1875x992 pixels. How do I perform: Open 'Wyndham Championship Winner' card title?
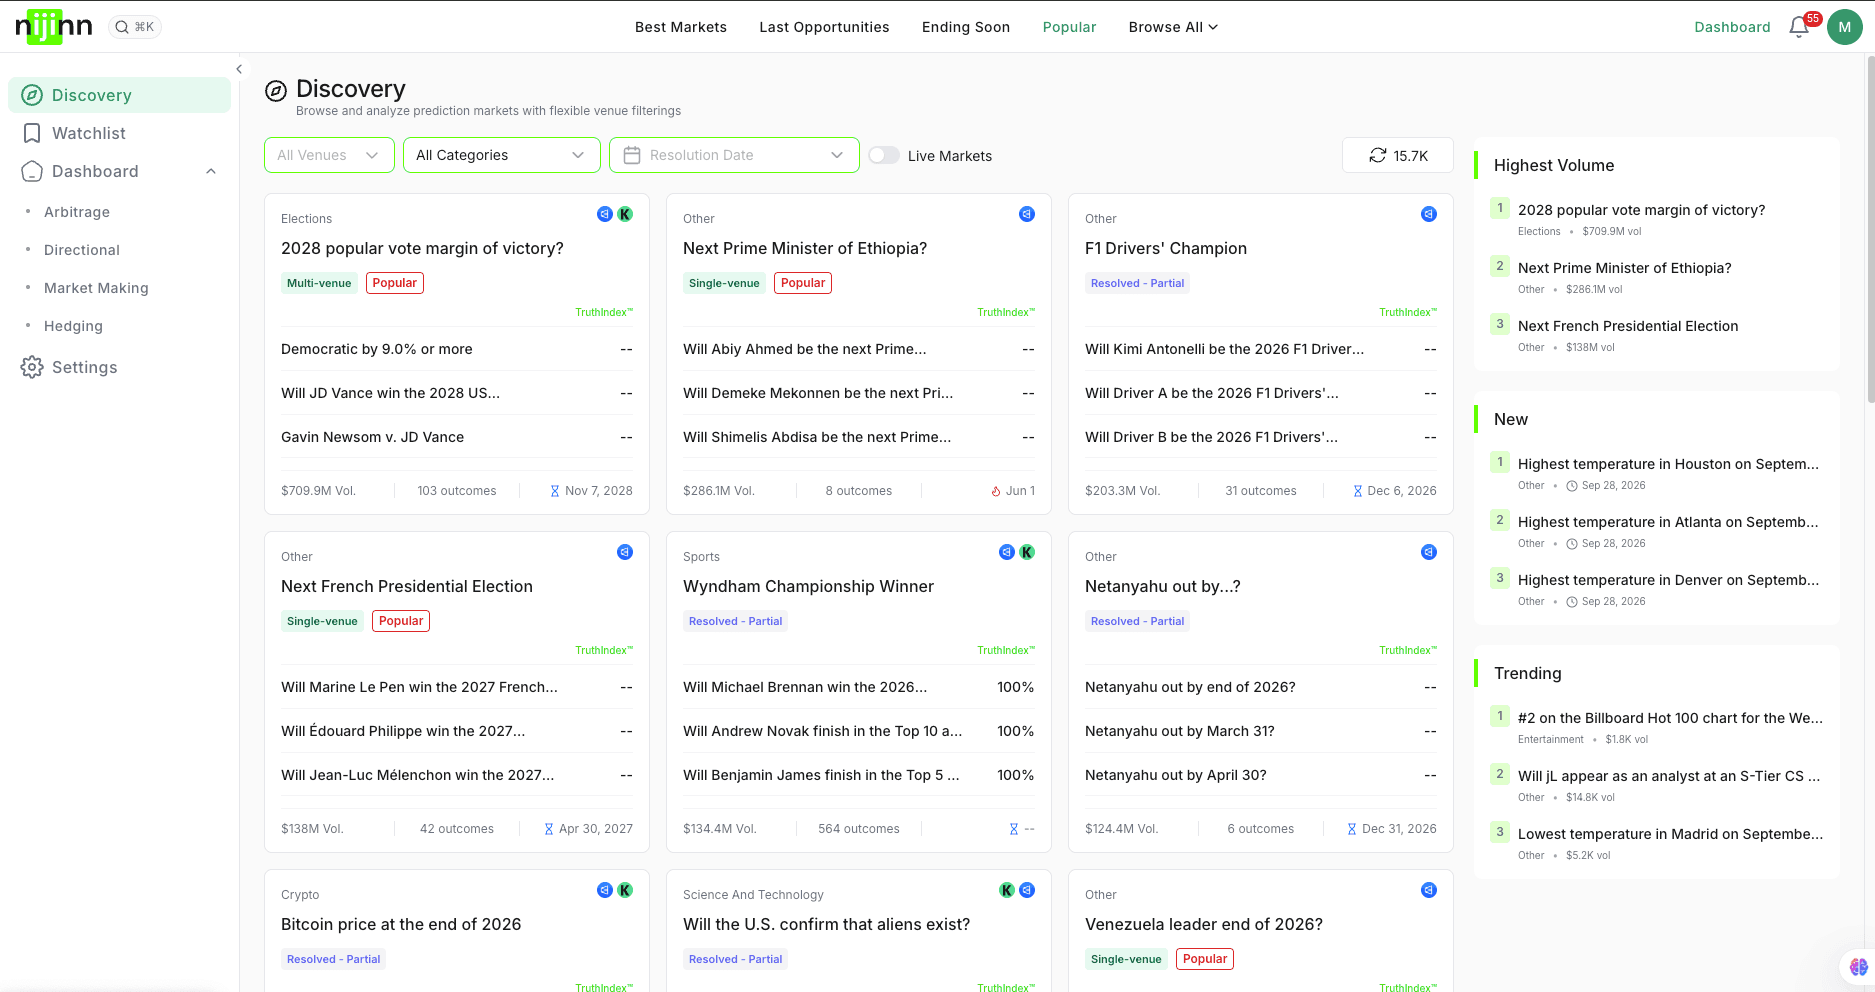coord(808,586)
